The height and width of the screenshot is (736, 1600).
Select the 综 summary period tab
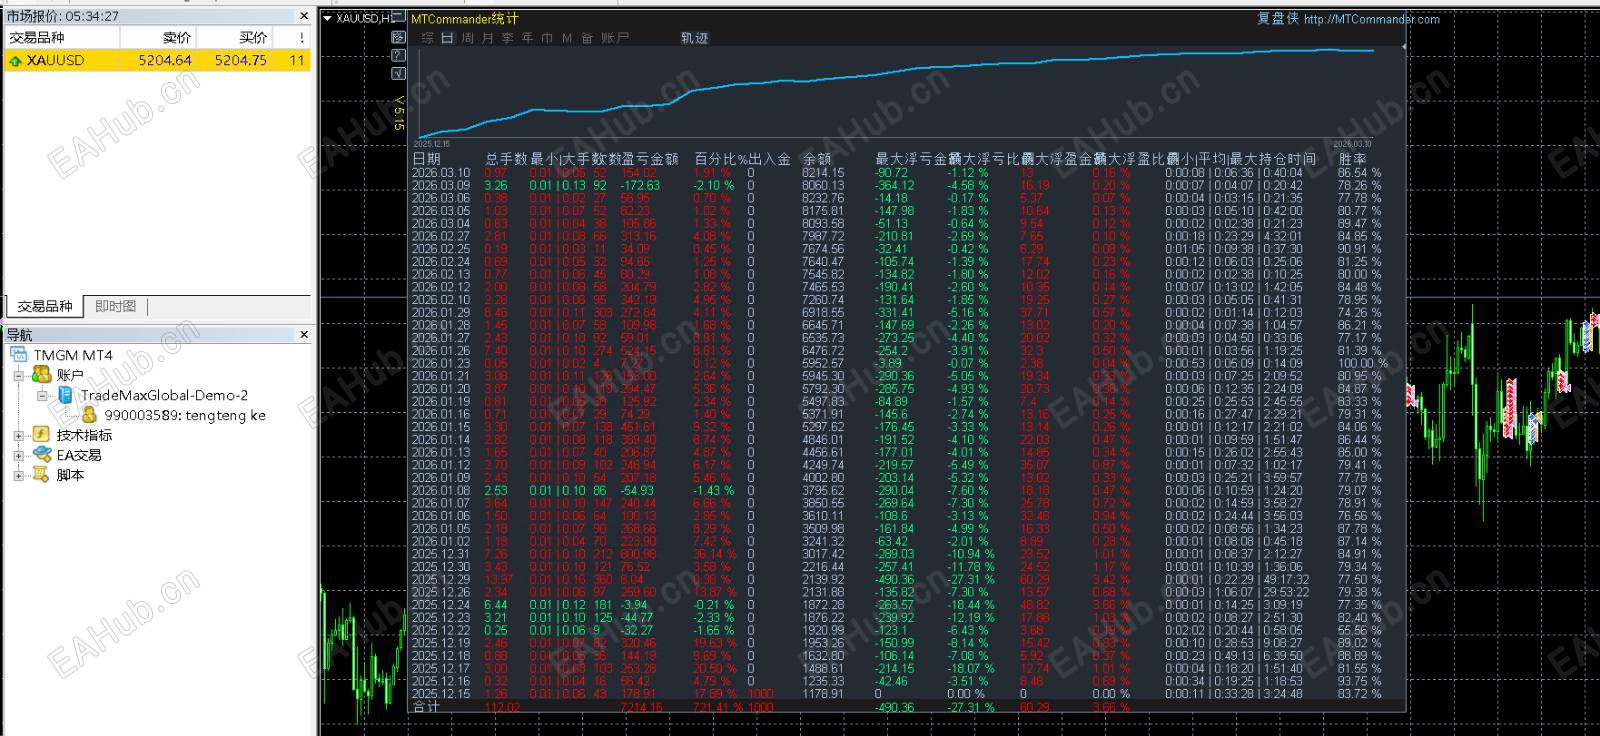428,38
